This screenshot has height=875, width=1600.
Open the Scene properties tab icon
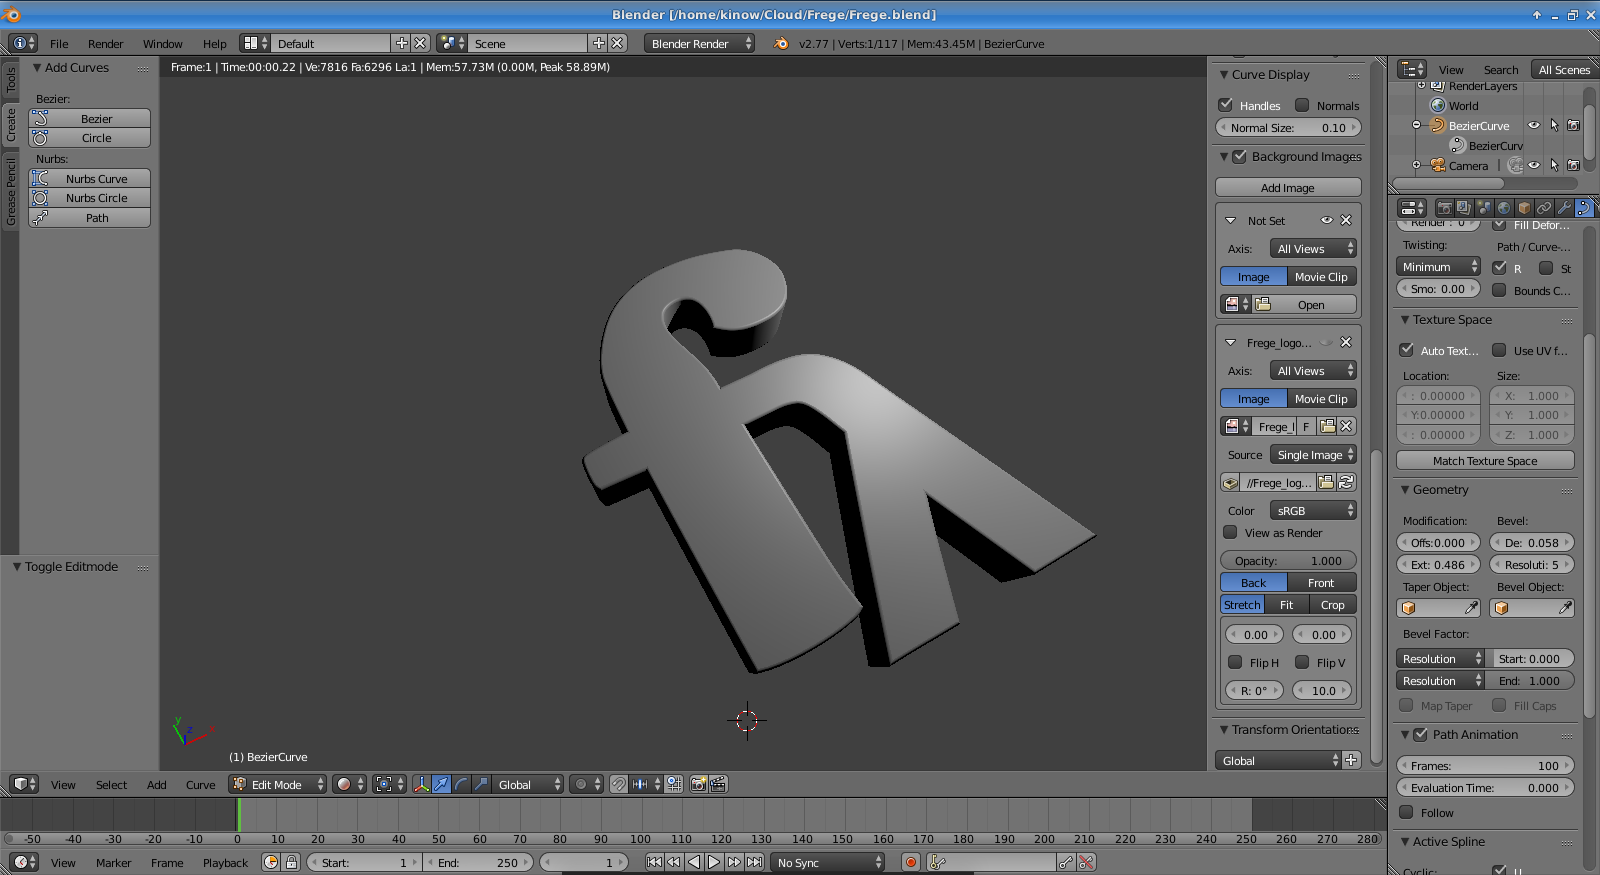coord(1484,208)
